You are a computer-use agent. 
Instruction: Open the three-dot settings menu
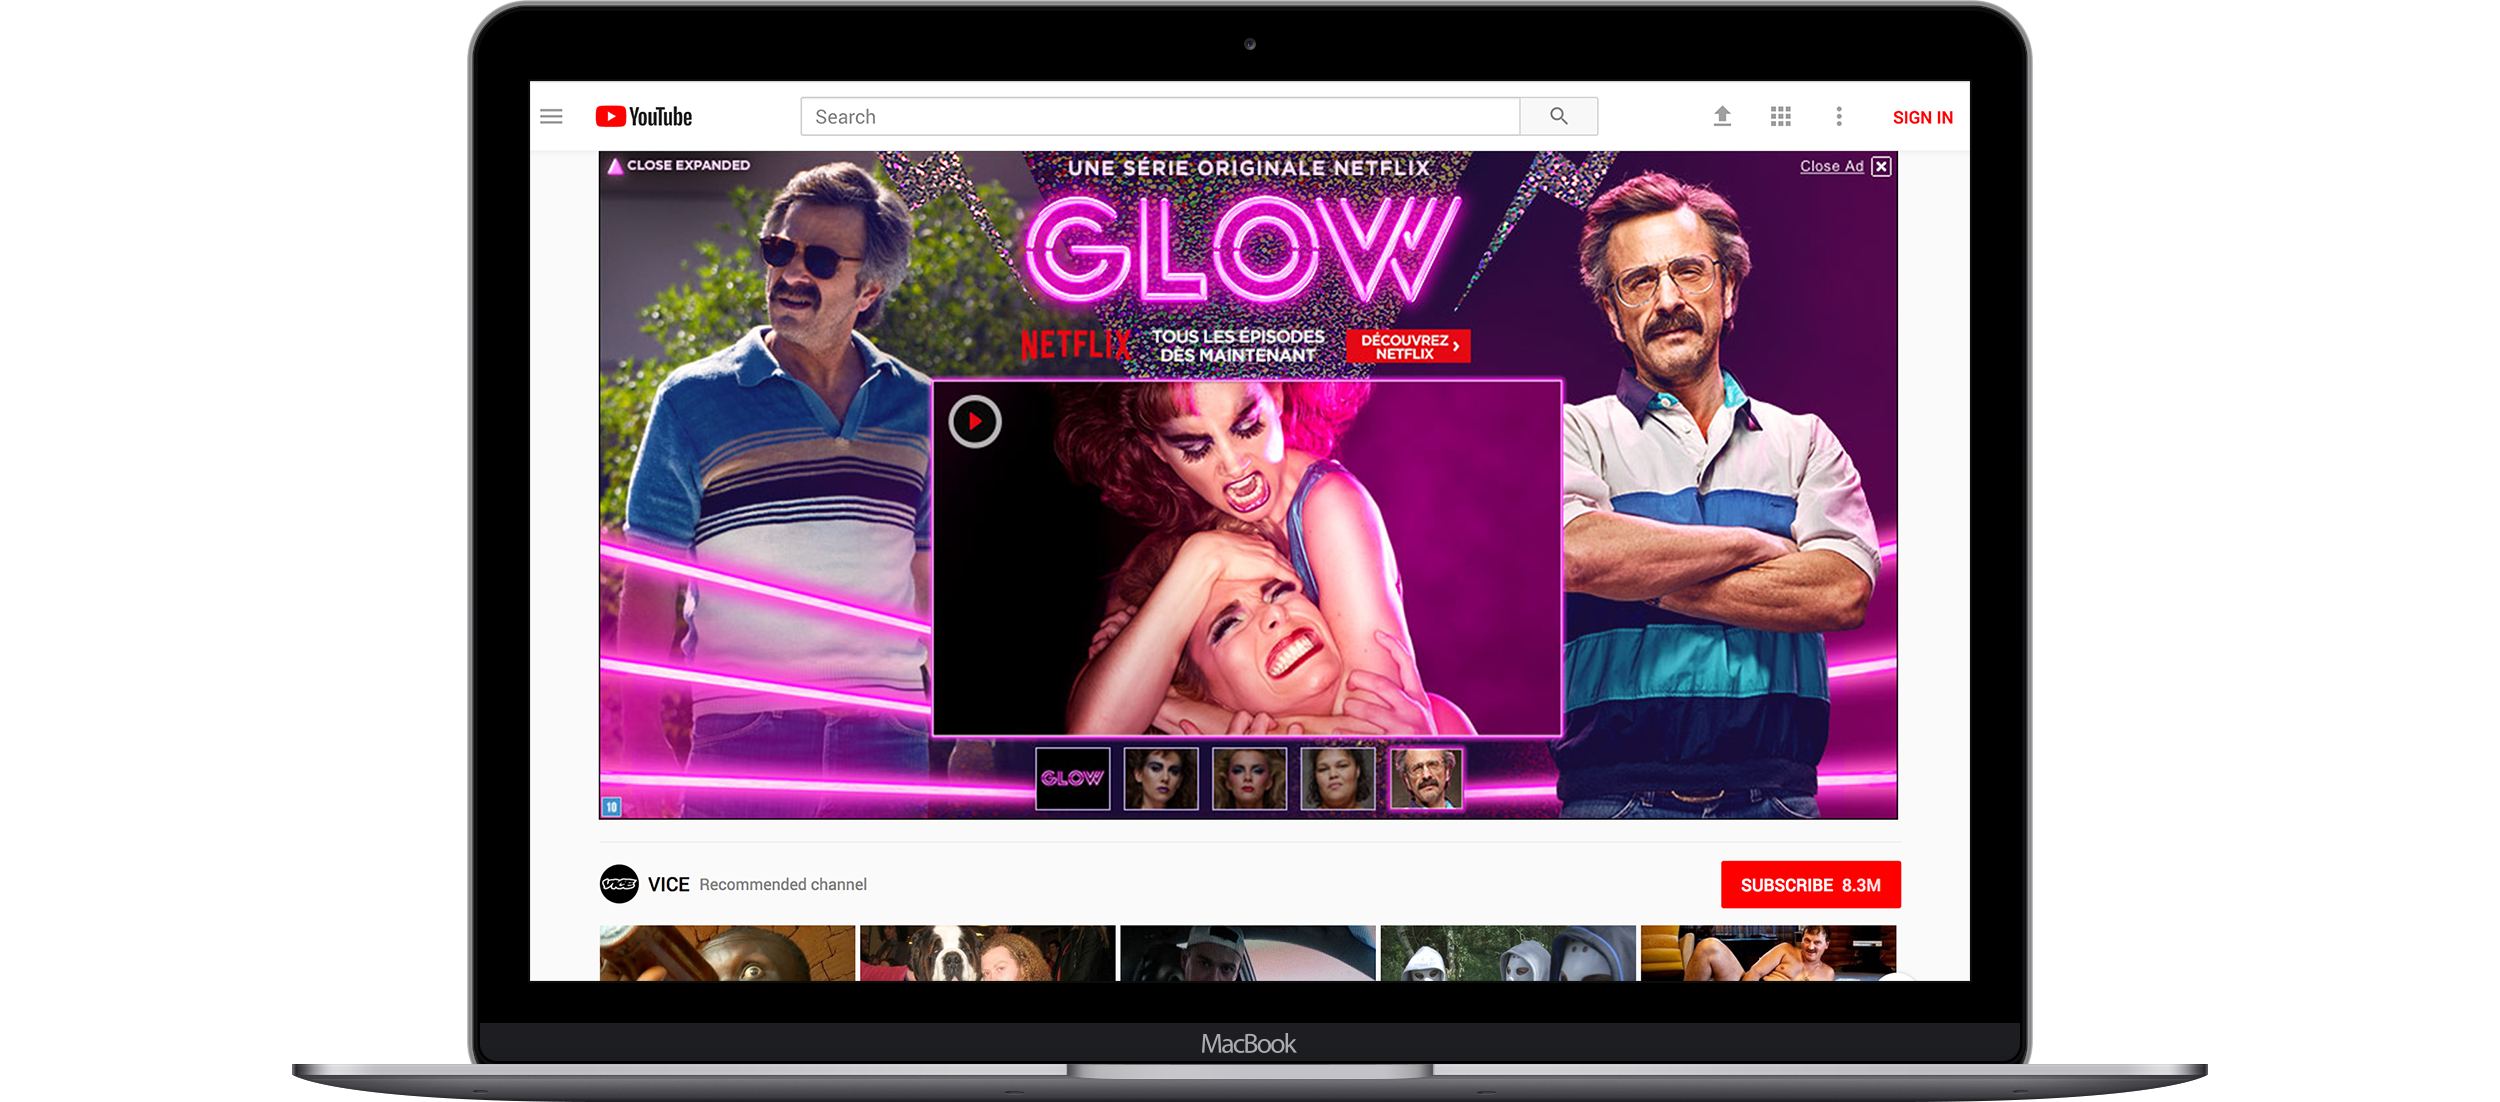point(1839,117)
